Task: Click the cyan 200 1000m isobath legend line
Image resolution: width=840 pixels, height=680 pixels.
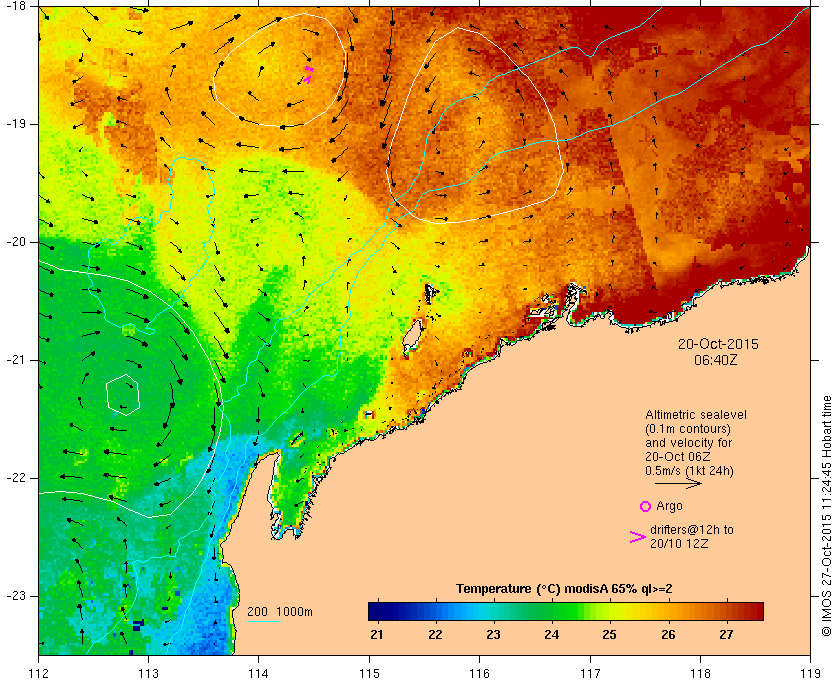Action: click(264, 622)
